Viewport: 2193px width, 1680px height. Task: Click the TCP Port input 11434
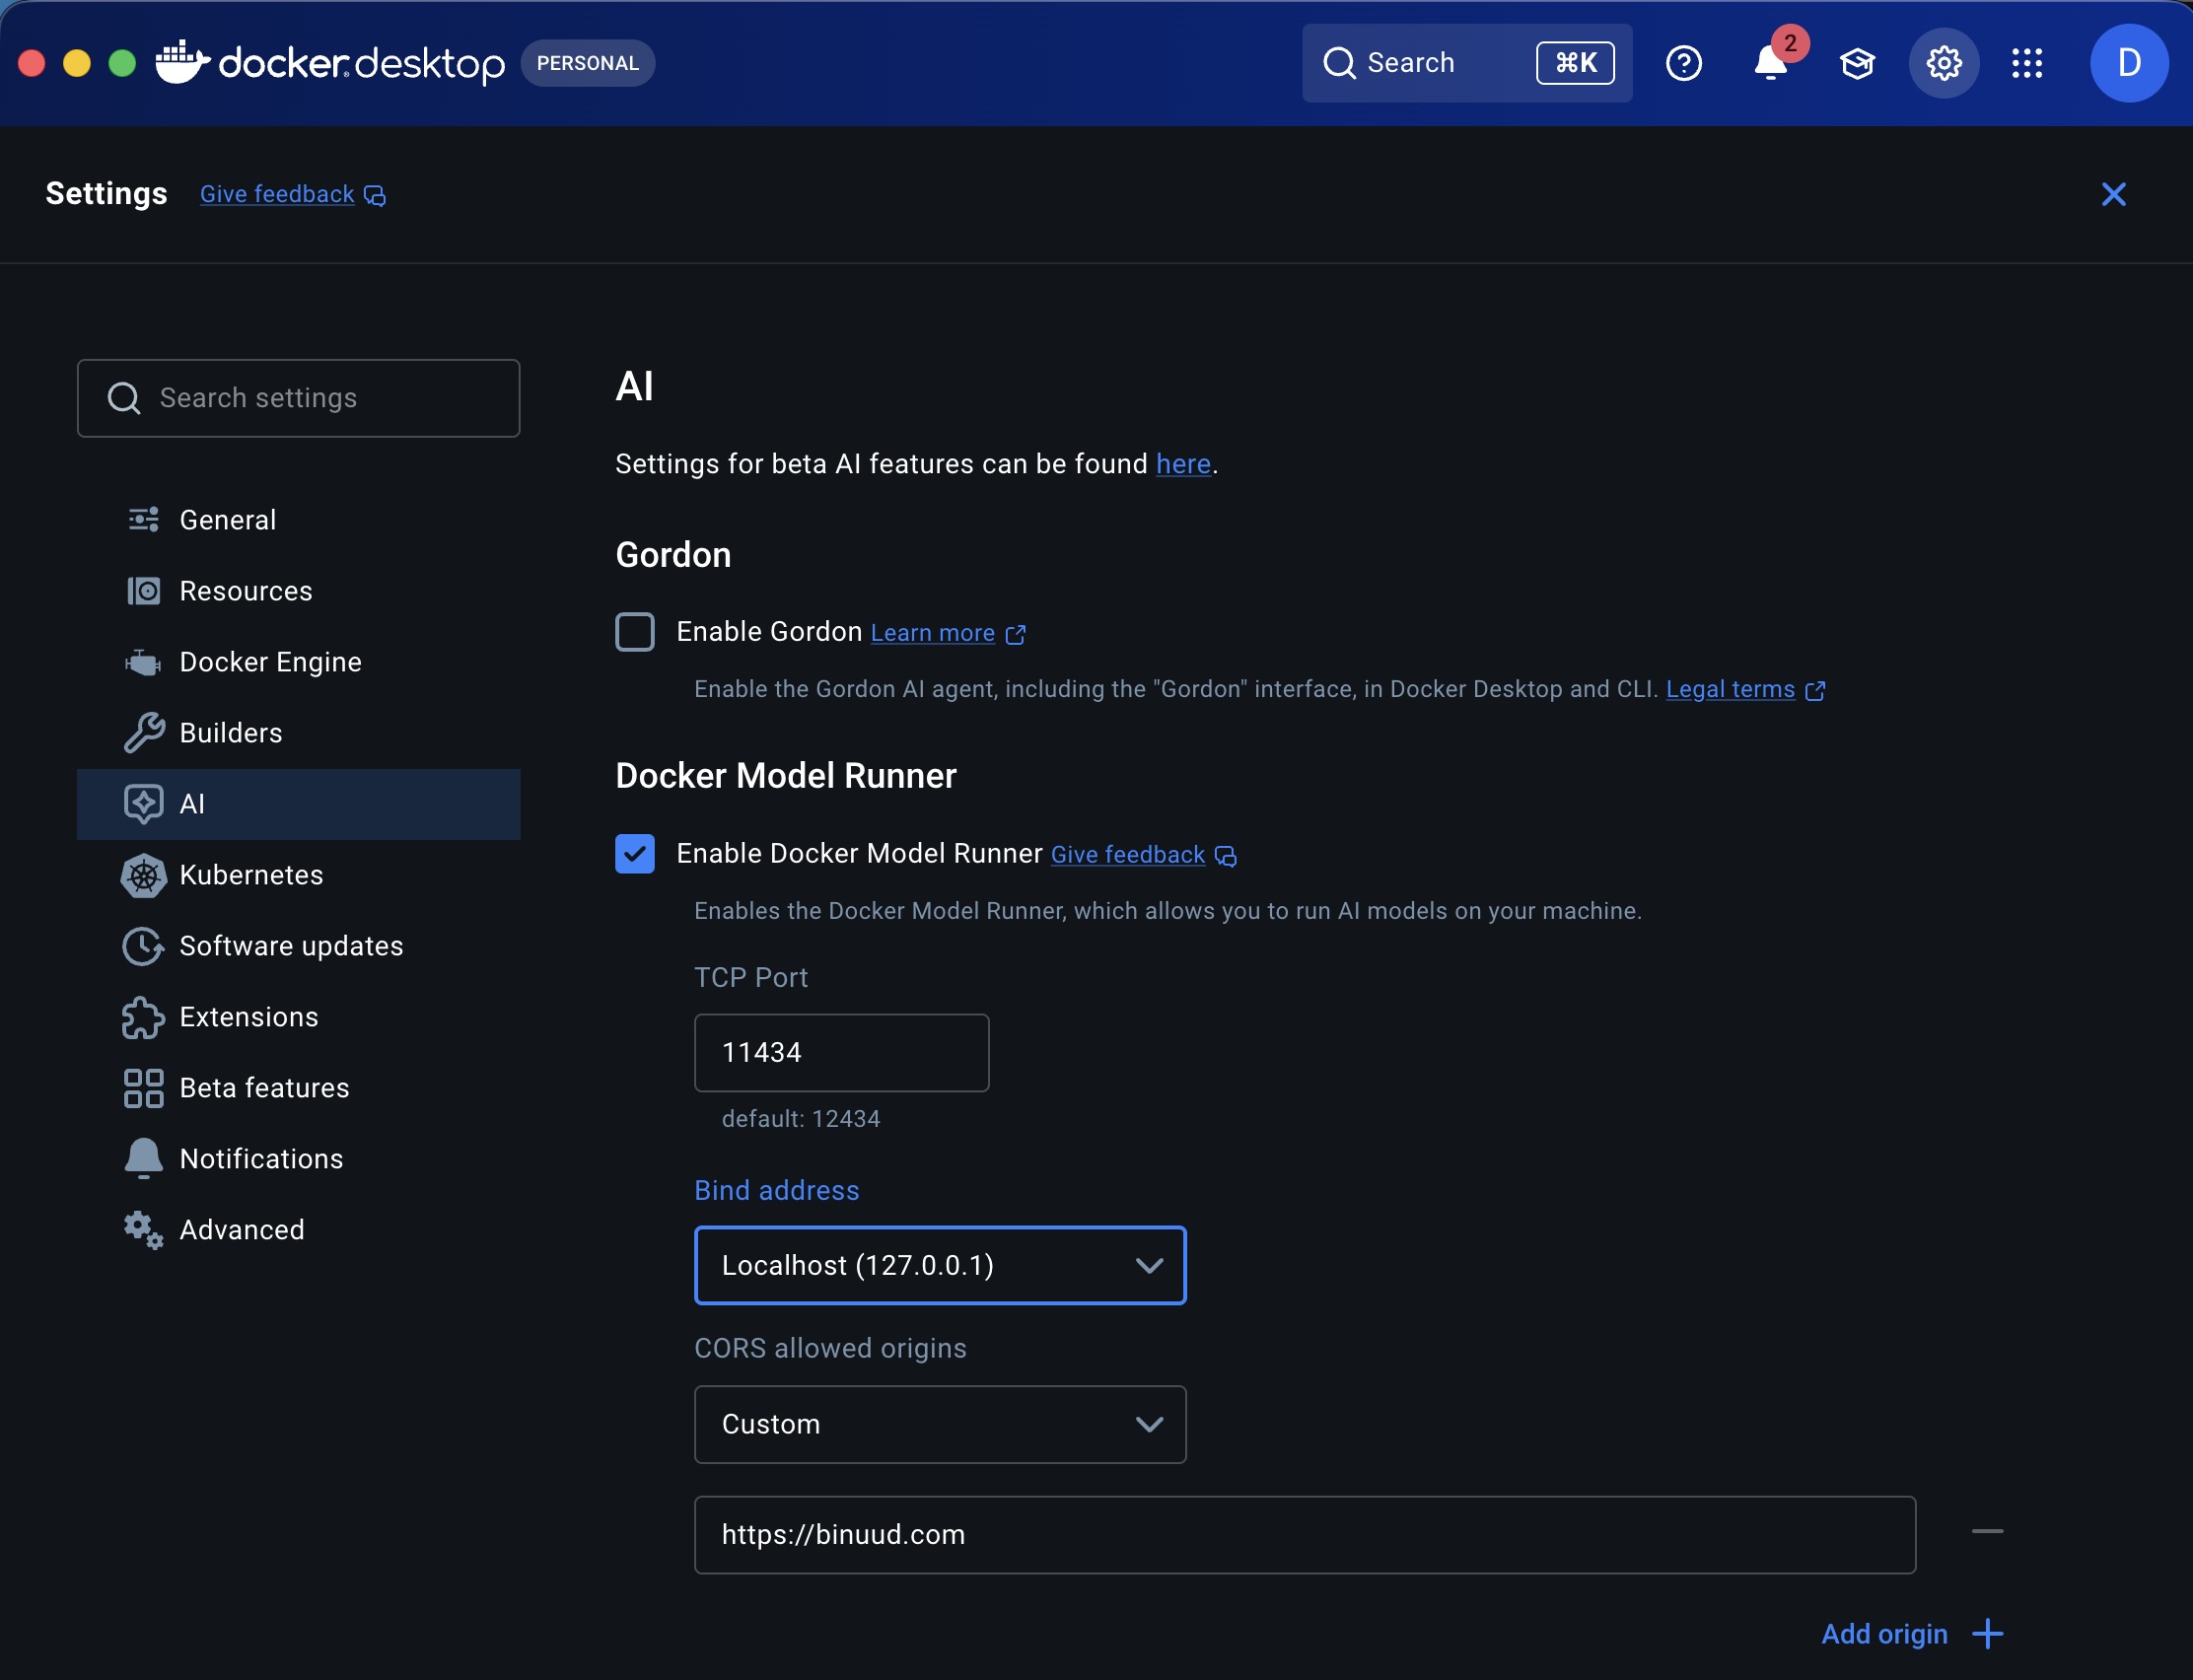tap(841, 1053)
